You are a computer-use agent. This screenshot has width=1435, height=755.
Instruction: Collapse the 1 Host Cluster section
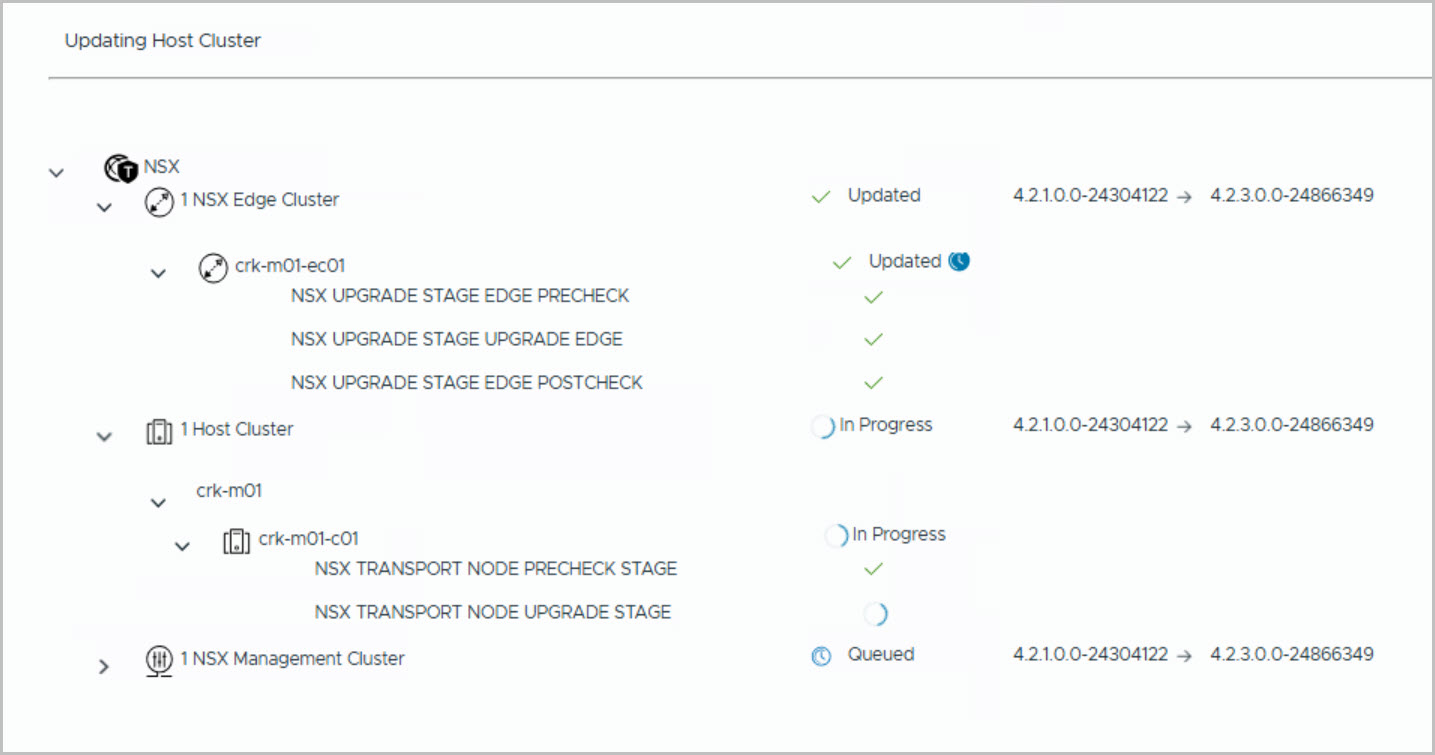(104, 436)
